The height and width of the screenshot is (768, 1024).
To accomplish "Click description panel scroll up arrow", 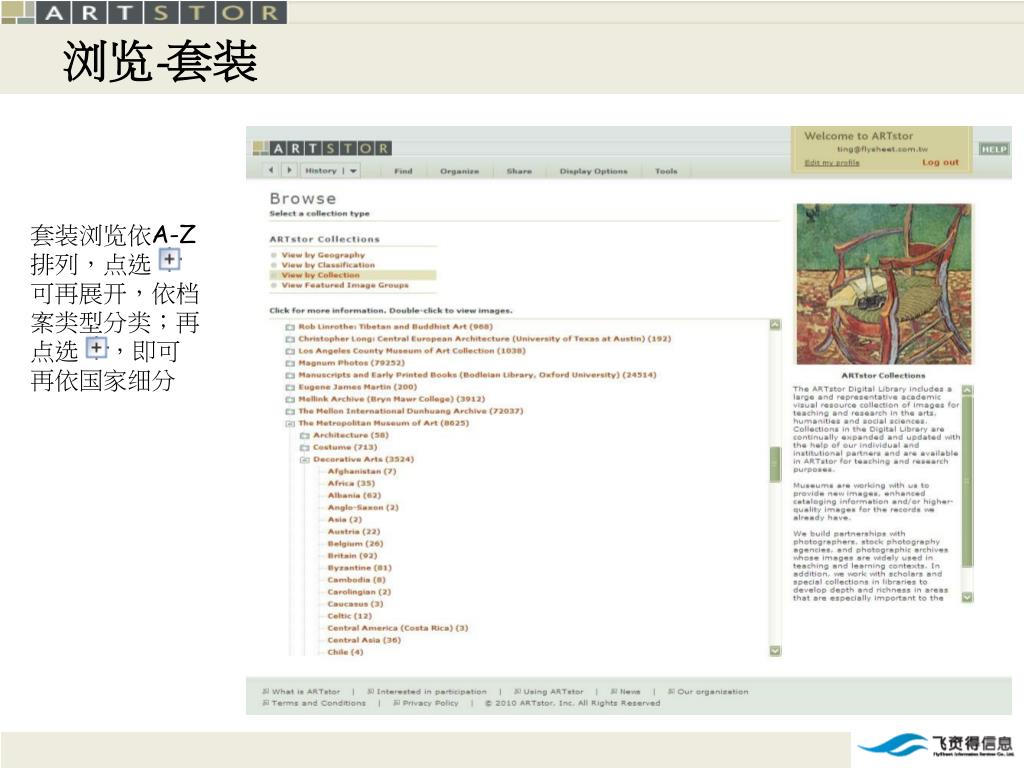I will point(967,390).
